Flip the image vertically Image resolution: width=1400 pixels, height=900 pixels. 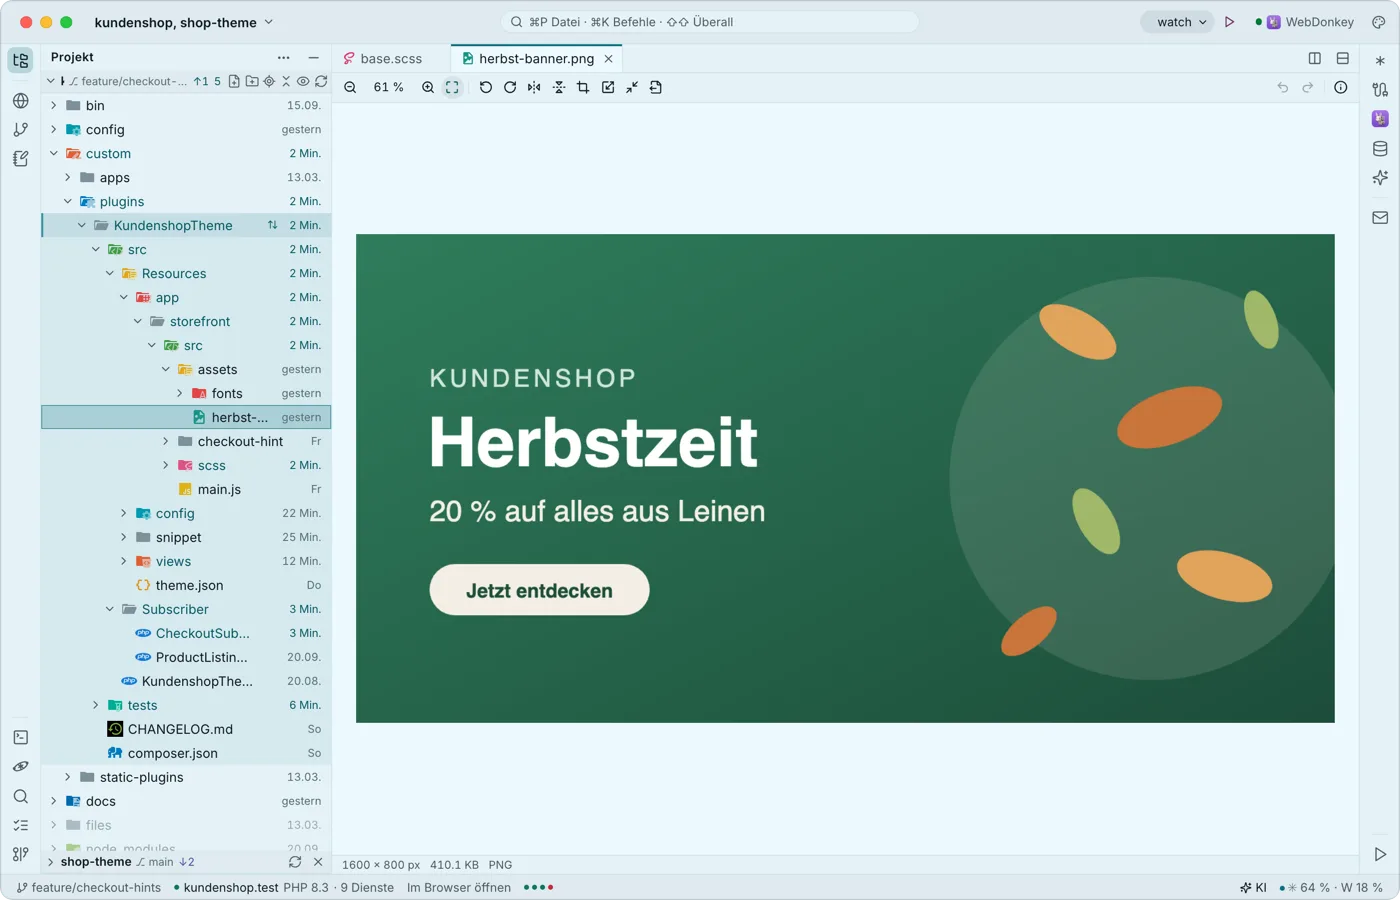click(x=559, y=88)
